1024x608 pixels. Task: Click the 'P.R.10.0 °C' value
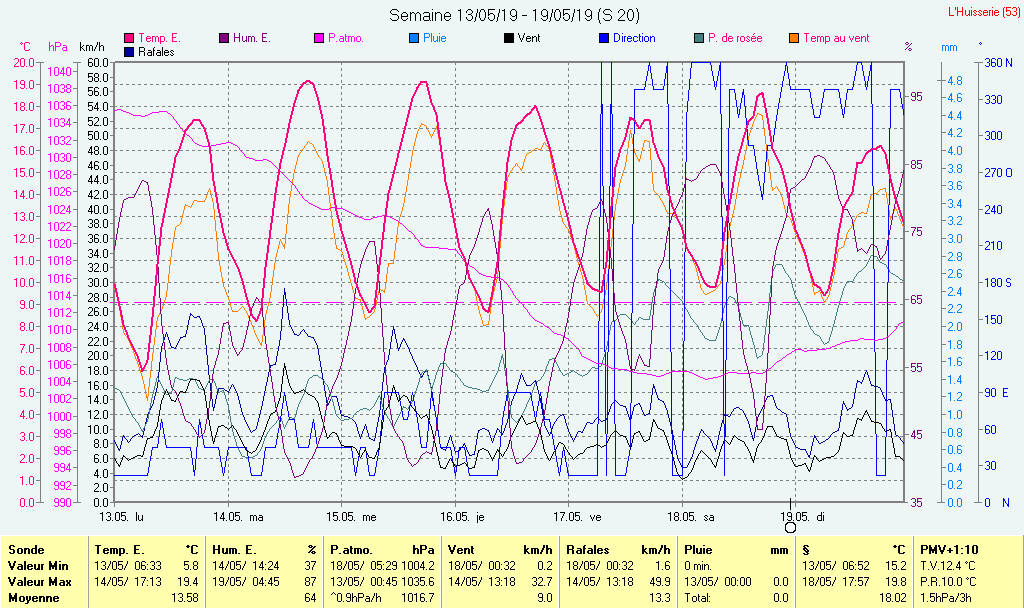(x=949, y=582)
